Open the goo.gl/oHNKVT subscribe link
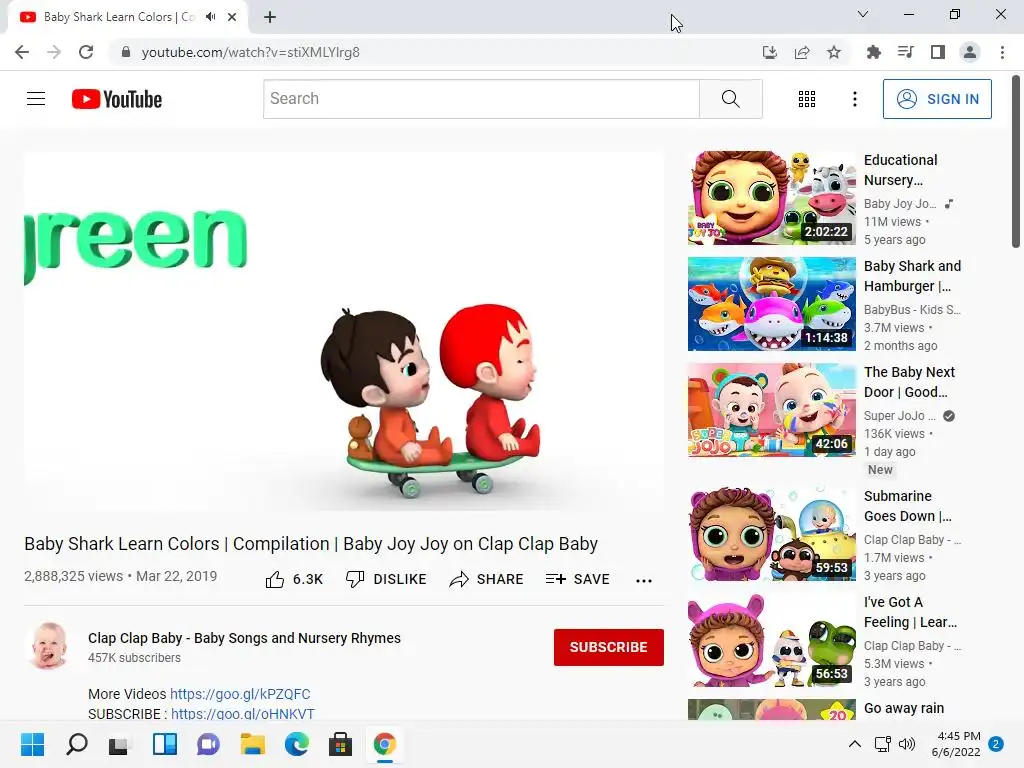This screenshot has height=768, width=1024. (x=243, y=714)
